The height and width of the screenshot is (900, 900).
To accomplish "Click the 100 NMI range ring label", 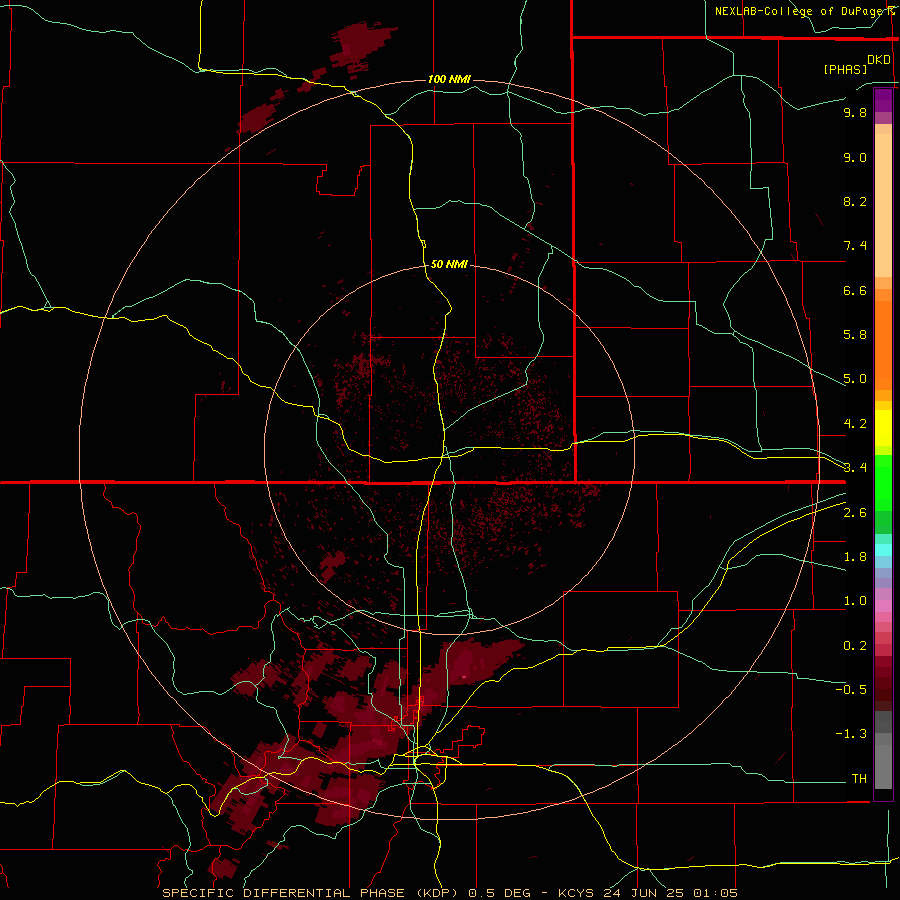I will pyautogui.click(x=449, y=79).
